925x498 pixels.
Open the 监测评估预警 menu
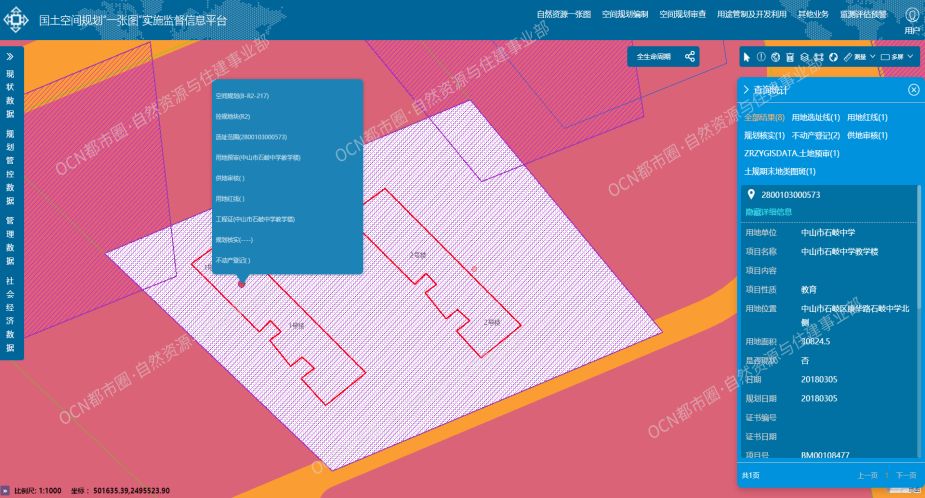(863, 14)
